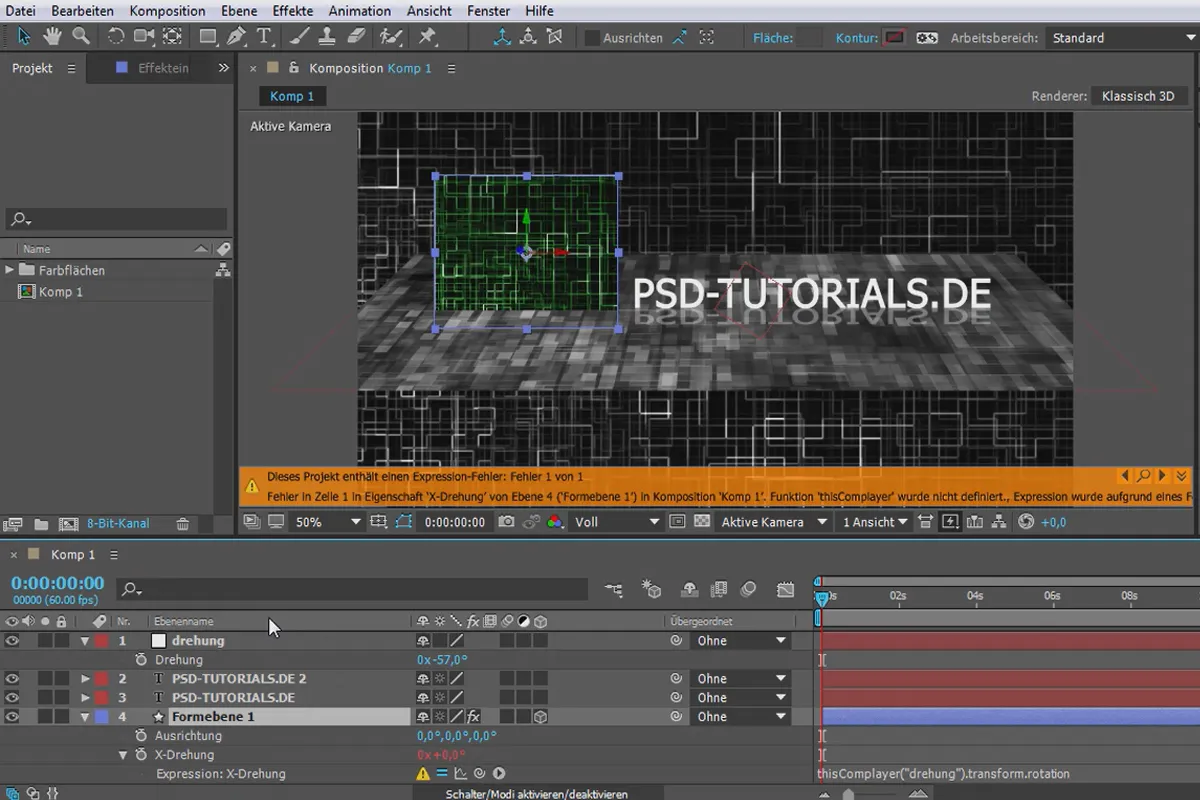
Task: Toggle the stopwatch for Ausrichtung property
Action: (141, 736)
